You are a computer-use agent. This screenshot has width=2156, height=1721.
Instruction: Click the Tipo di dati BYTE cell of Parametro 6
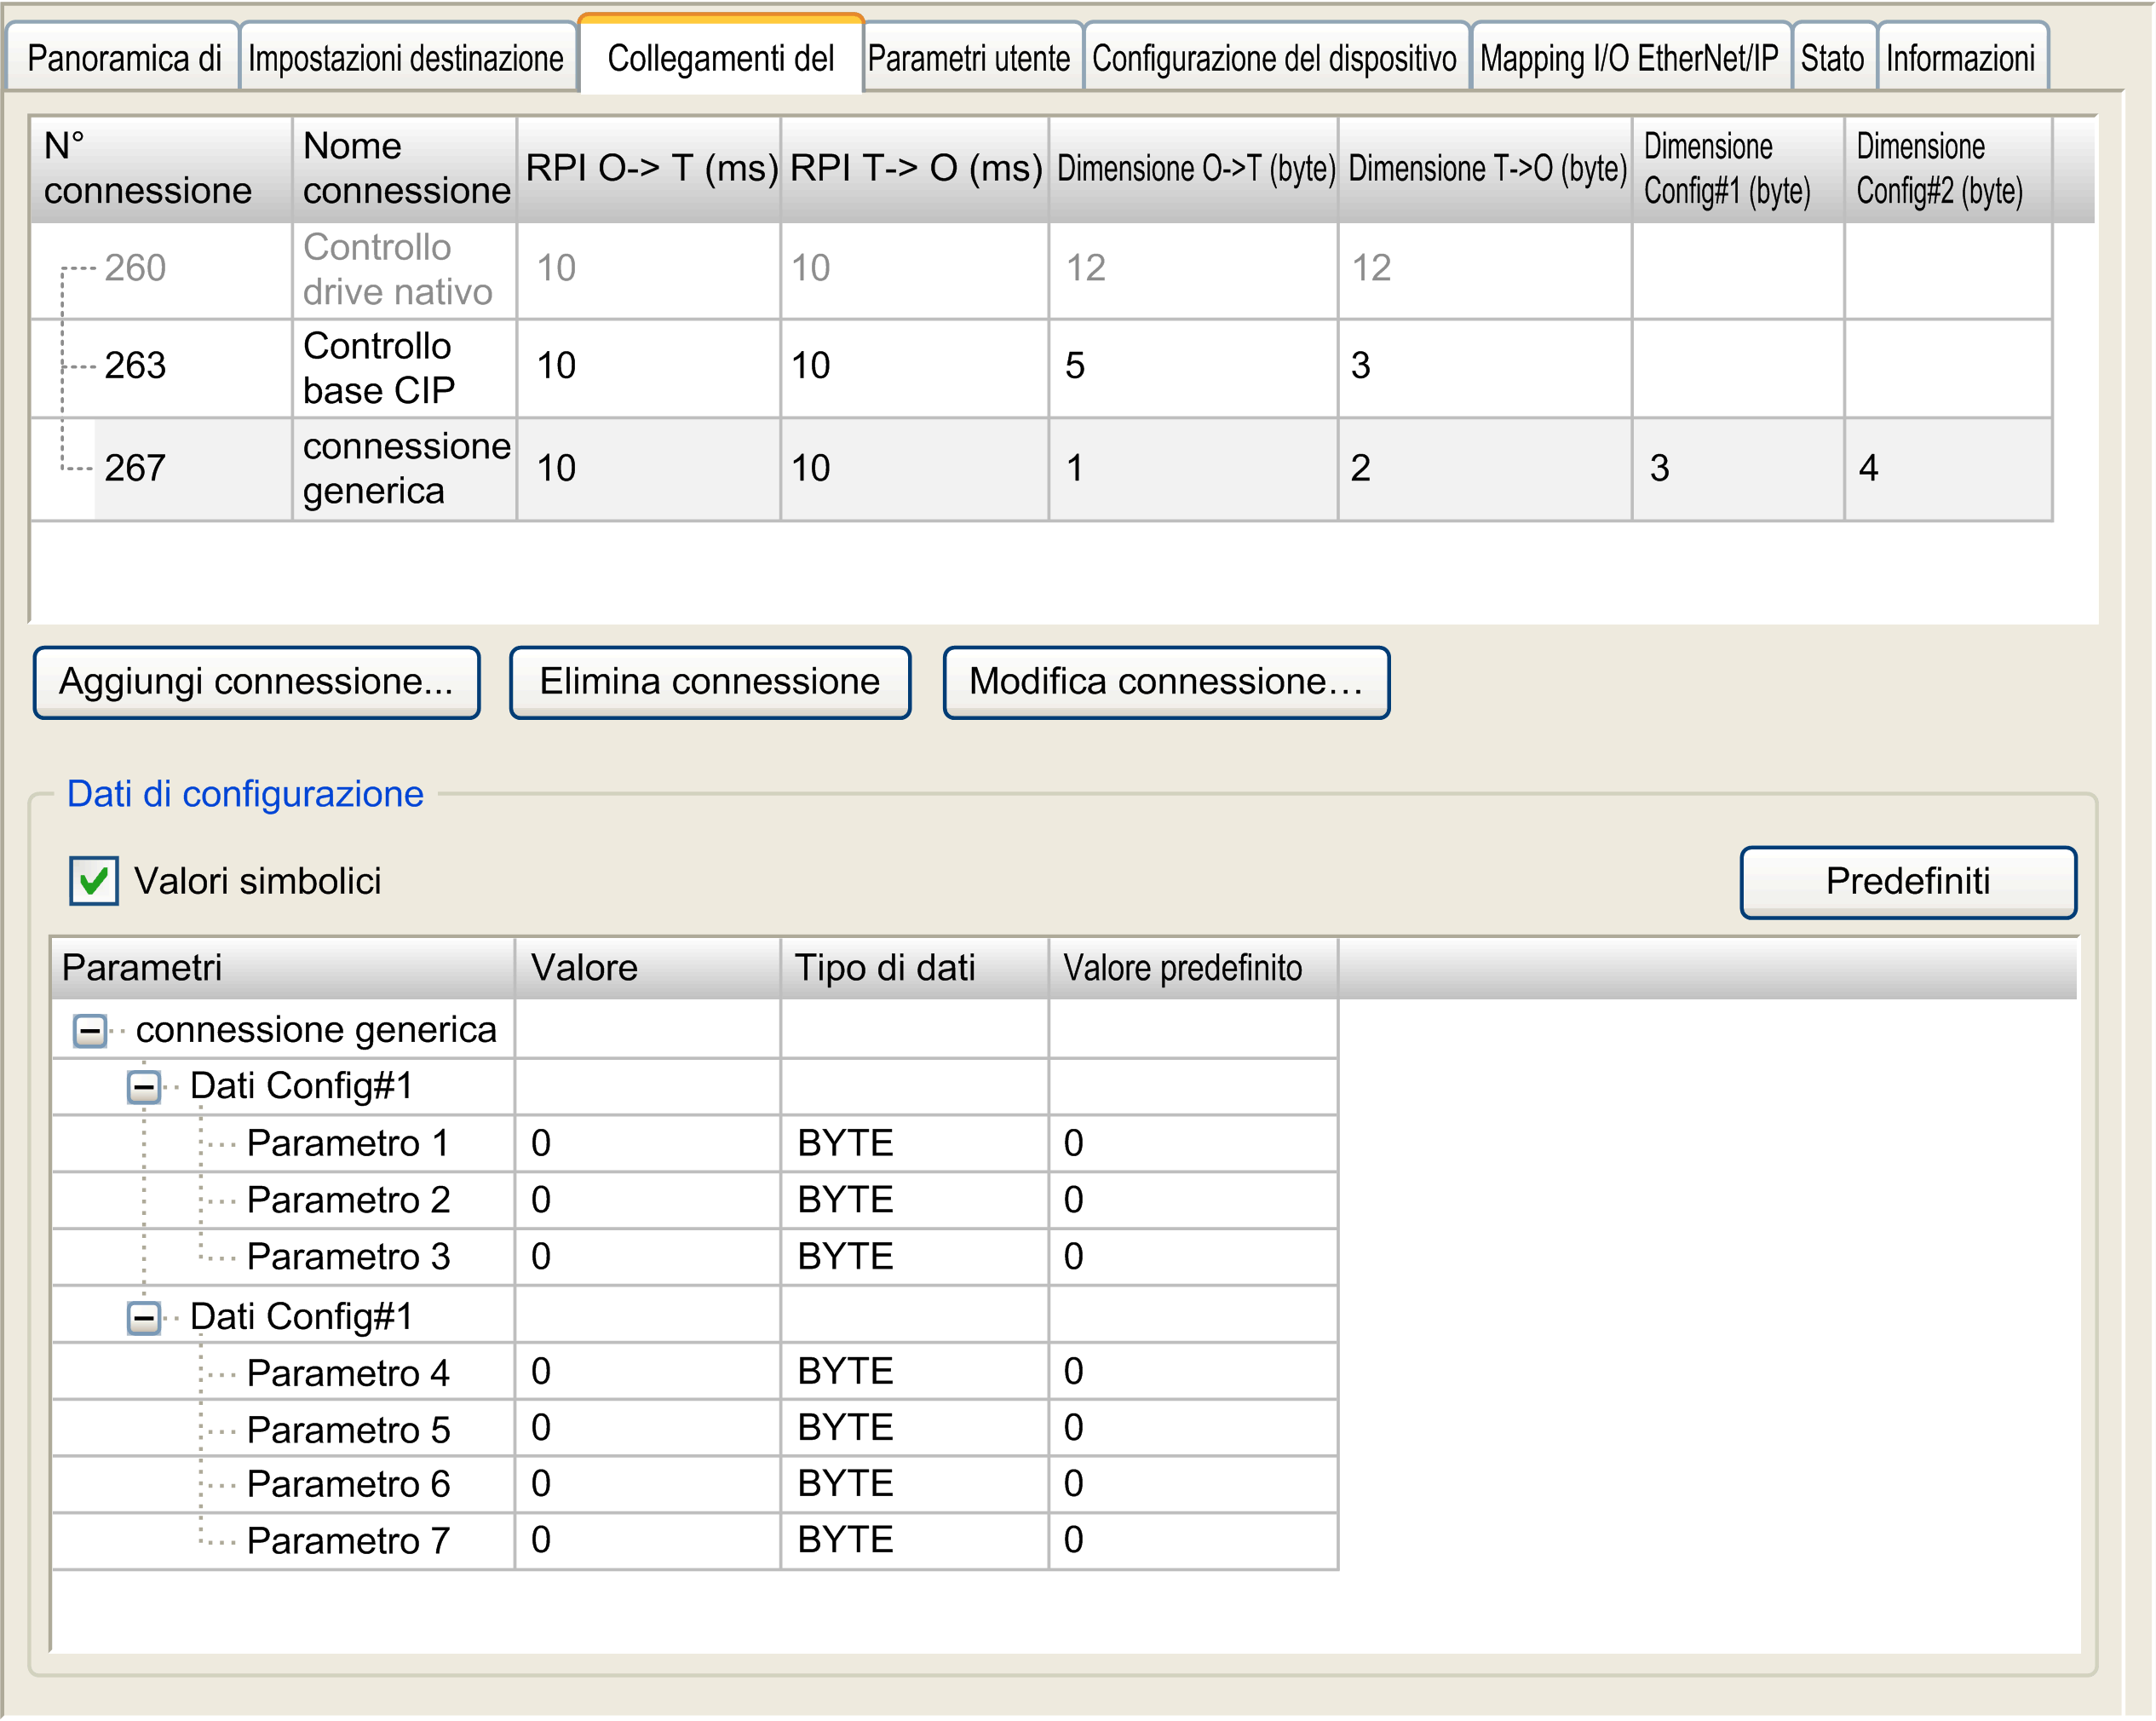pyautogui.click(x=915, y=1485)
